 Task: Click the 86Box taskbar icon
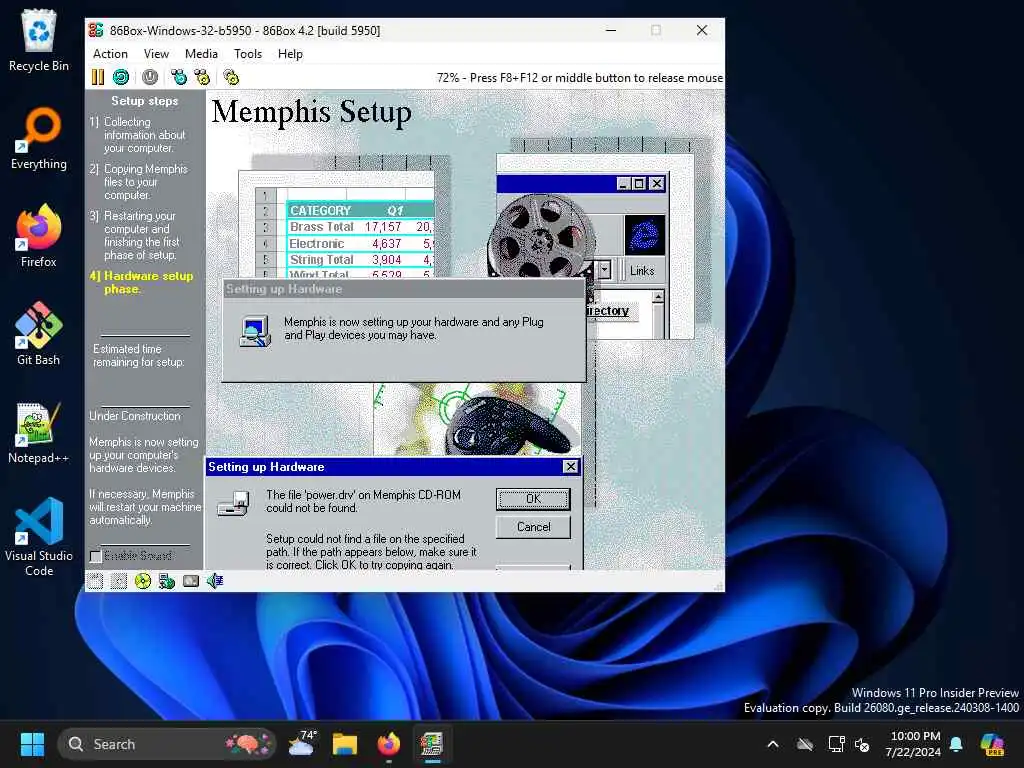[432, 744]
